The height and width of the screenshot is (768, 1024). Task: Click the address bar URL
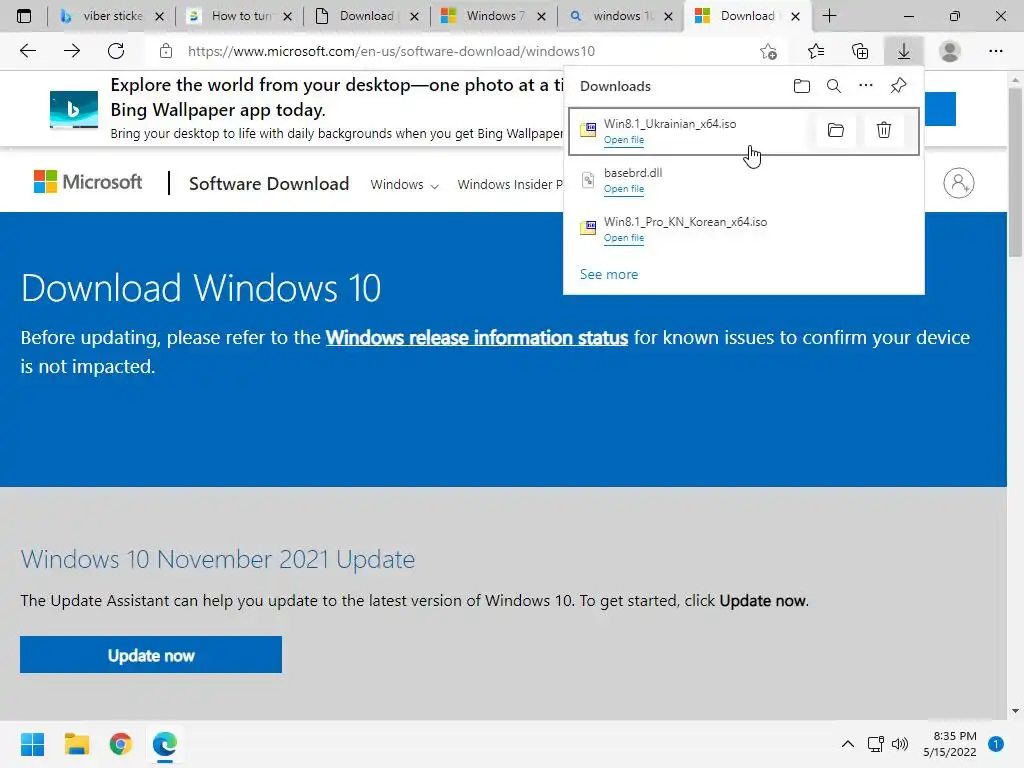pos(391,51)
